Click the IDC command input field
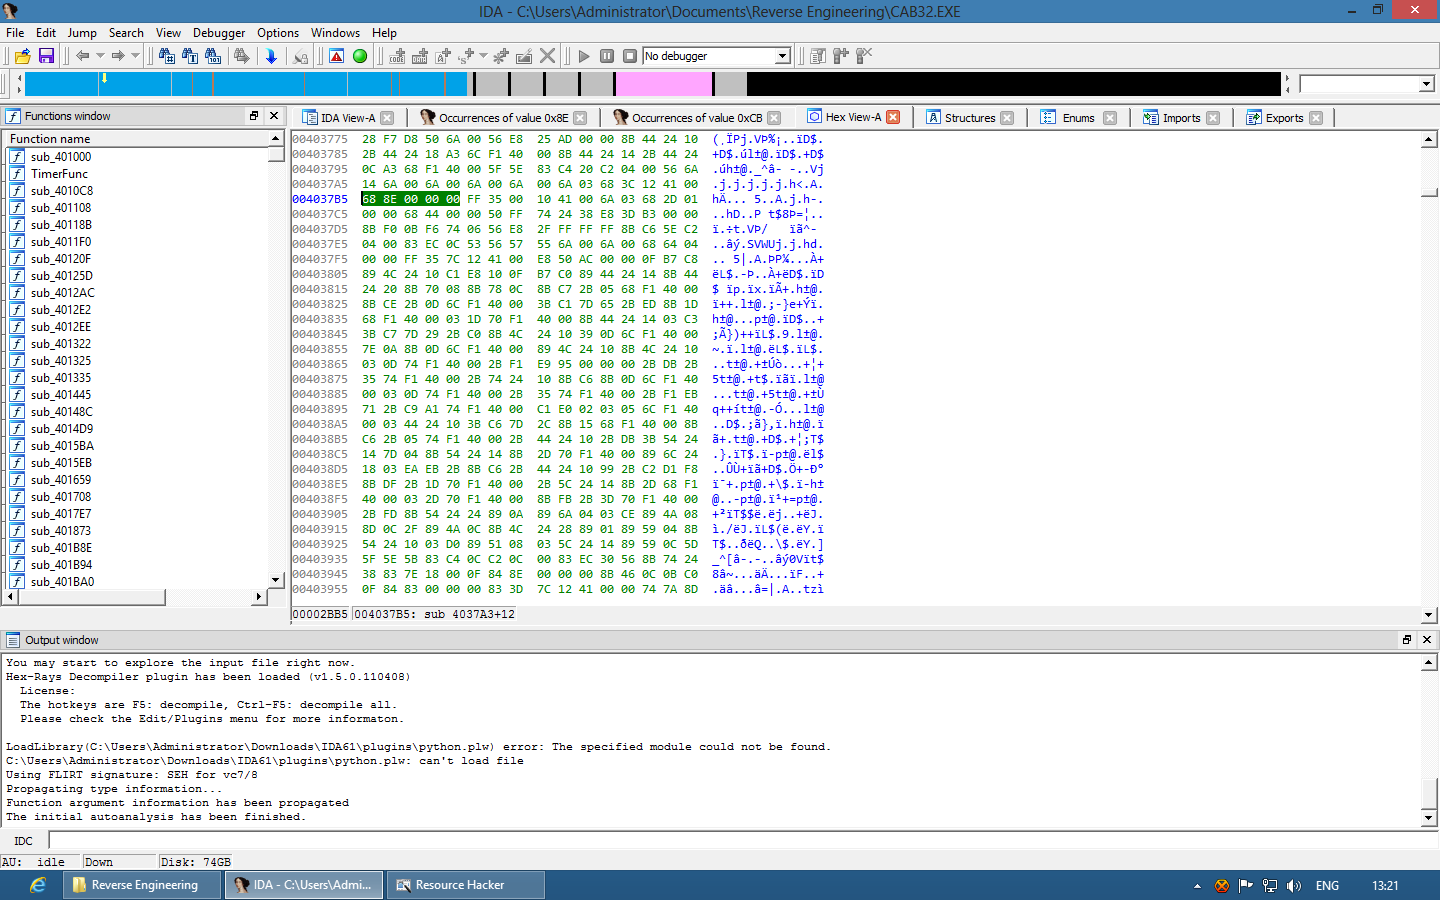This screenshot has width=1440, height=900. point(743,841)
